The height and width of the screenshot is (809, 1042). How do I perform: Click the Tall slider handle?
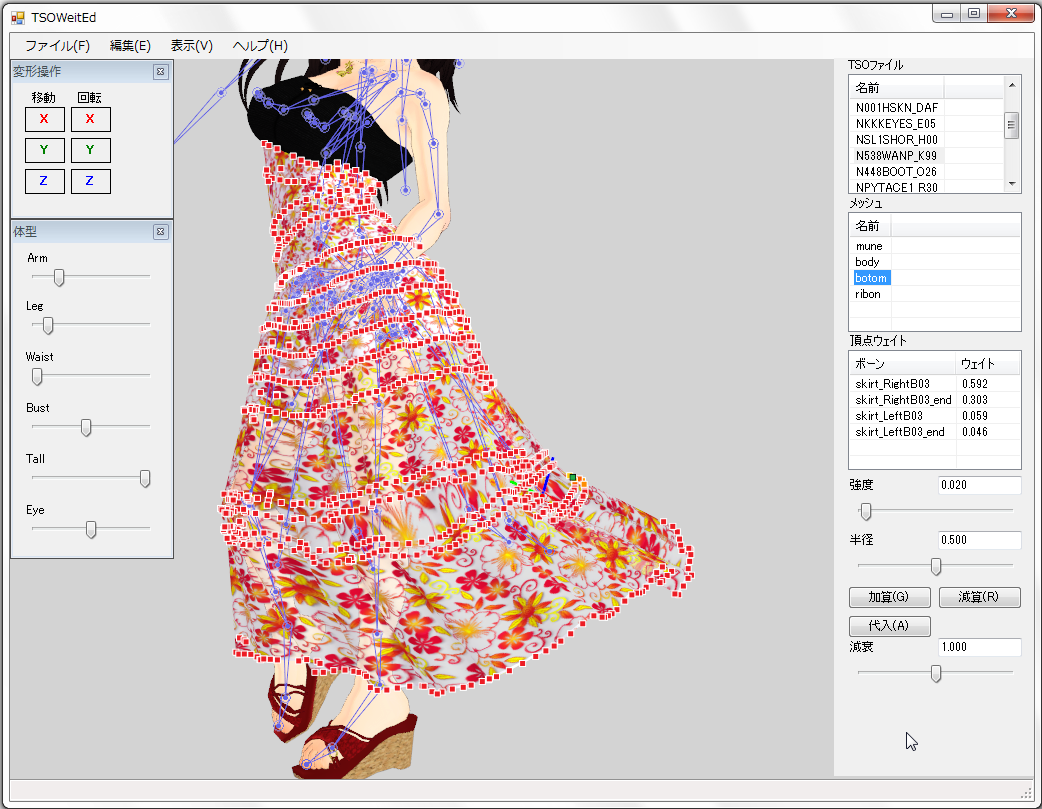click(x=145, y=479)
